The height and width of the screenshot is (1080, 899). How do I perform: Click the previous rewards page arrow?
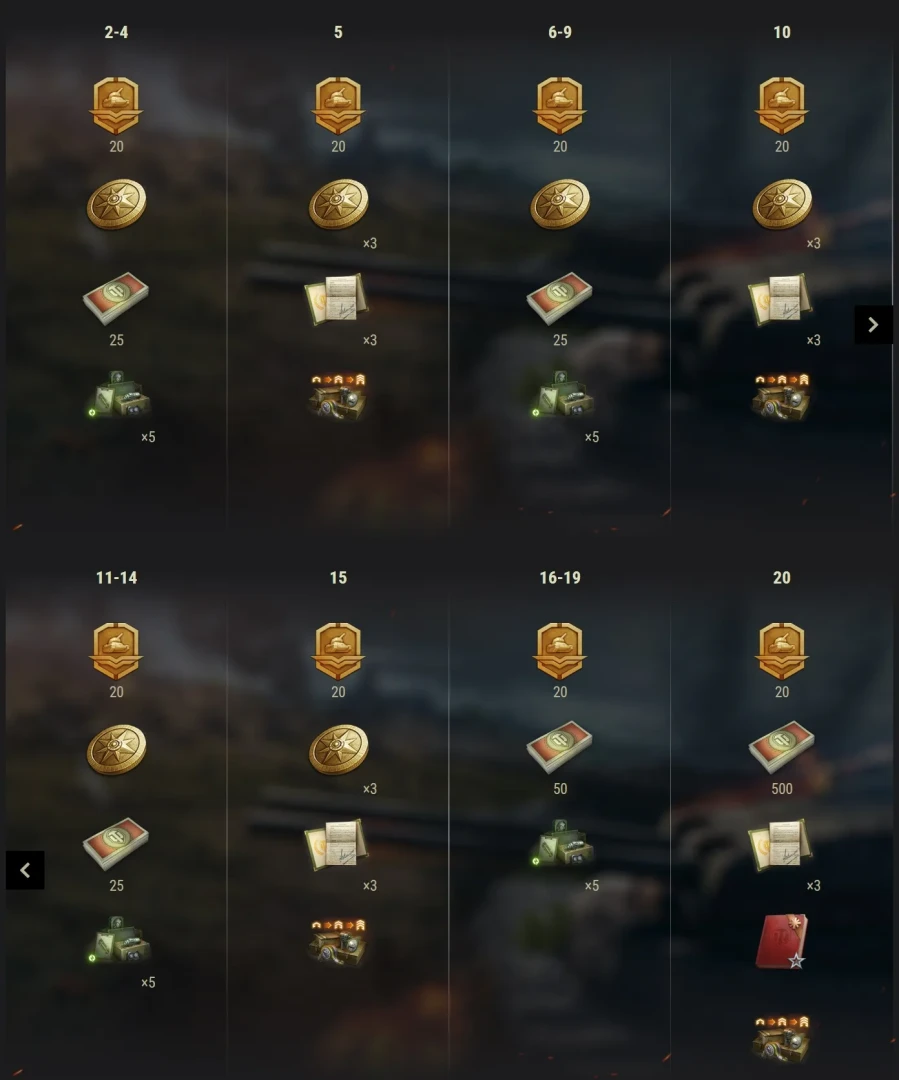pyautogui.click(x=25, y=870)
